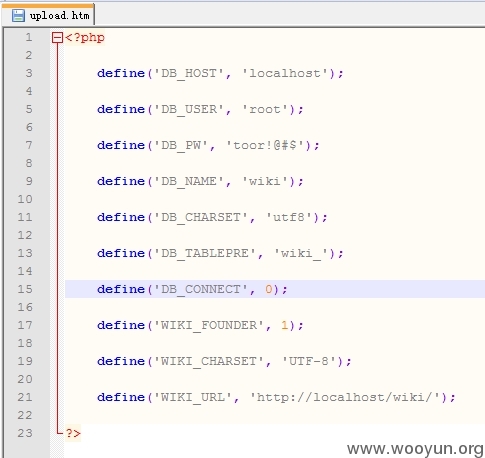Click the DB_CHARSET define keyword
This screenshot has height=458, width=485.
121,217
